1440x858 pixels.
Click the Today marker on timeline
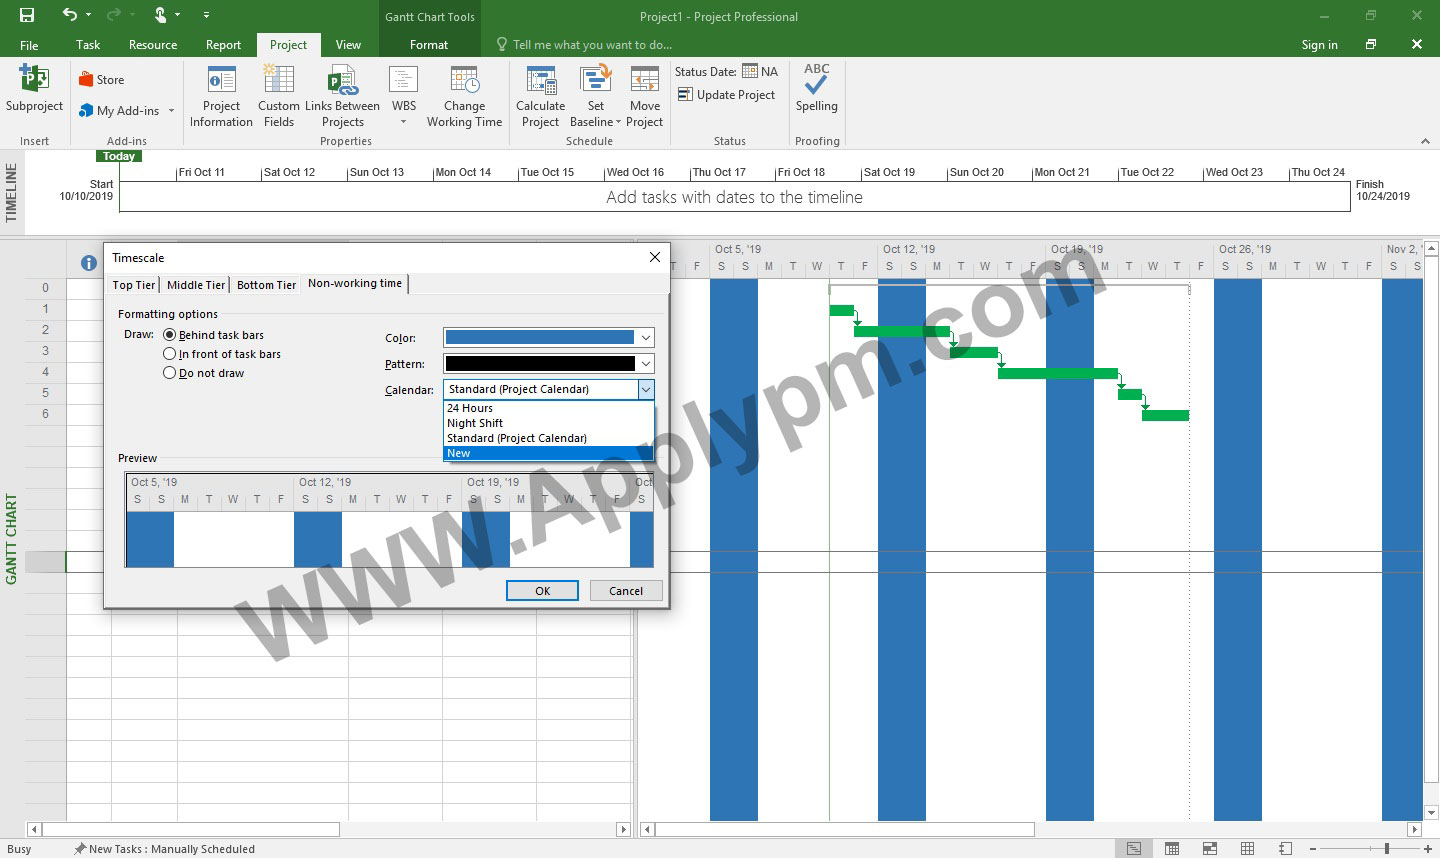(x=119, y=156)
